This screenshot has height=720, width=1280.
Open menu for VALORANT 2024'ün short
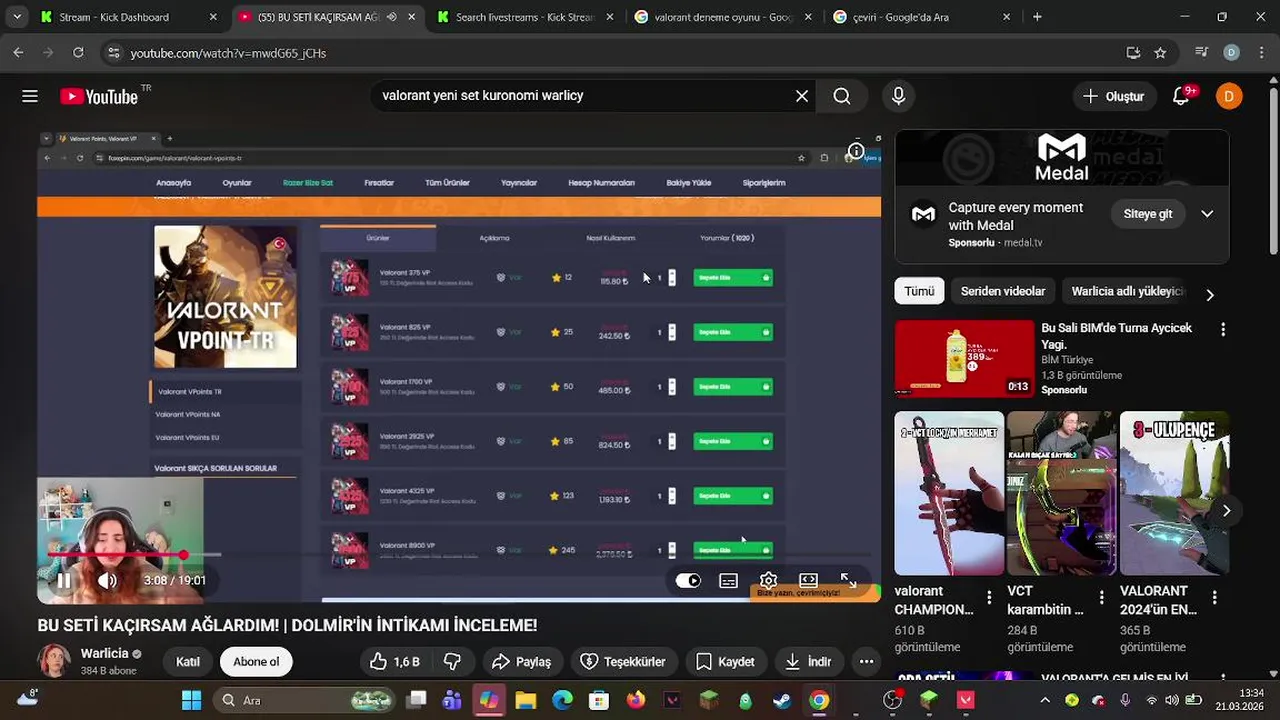tap(1215, 598)
